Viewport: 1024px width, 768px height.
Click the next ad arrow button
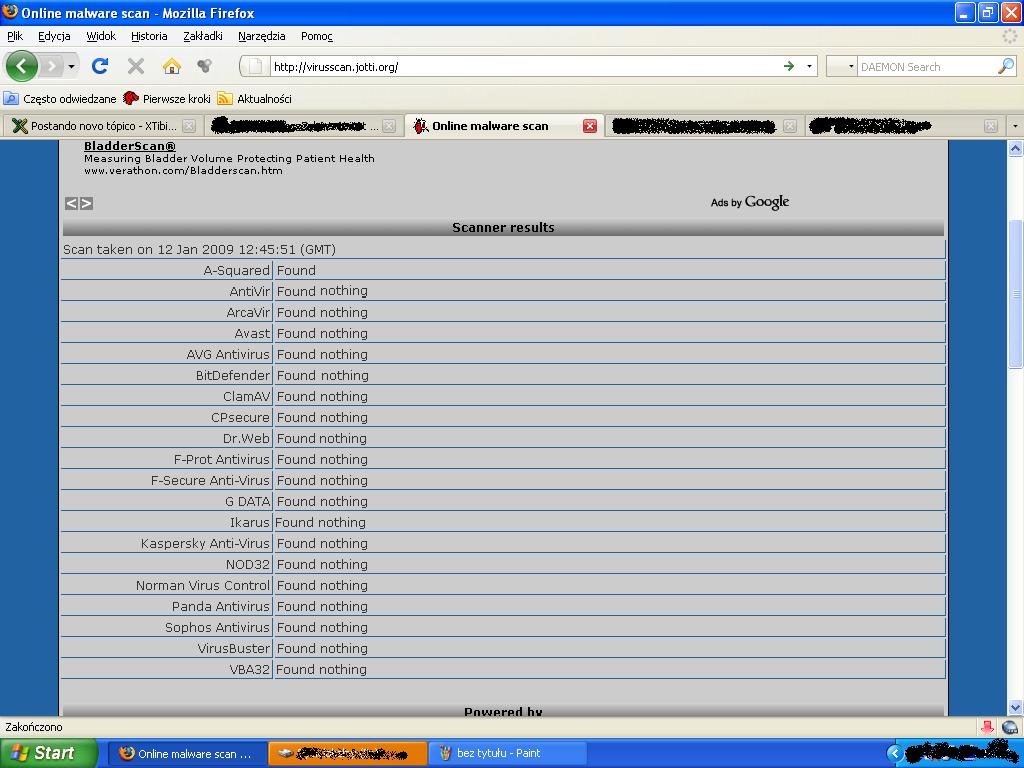86,204
